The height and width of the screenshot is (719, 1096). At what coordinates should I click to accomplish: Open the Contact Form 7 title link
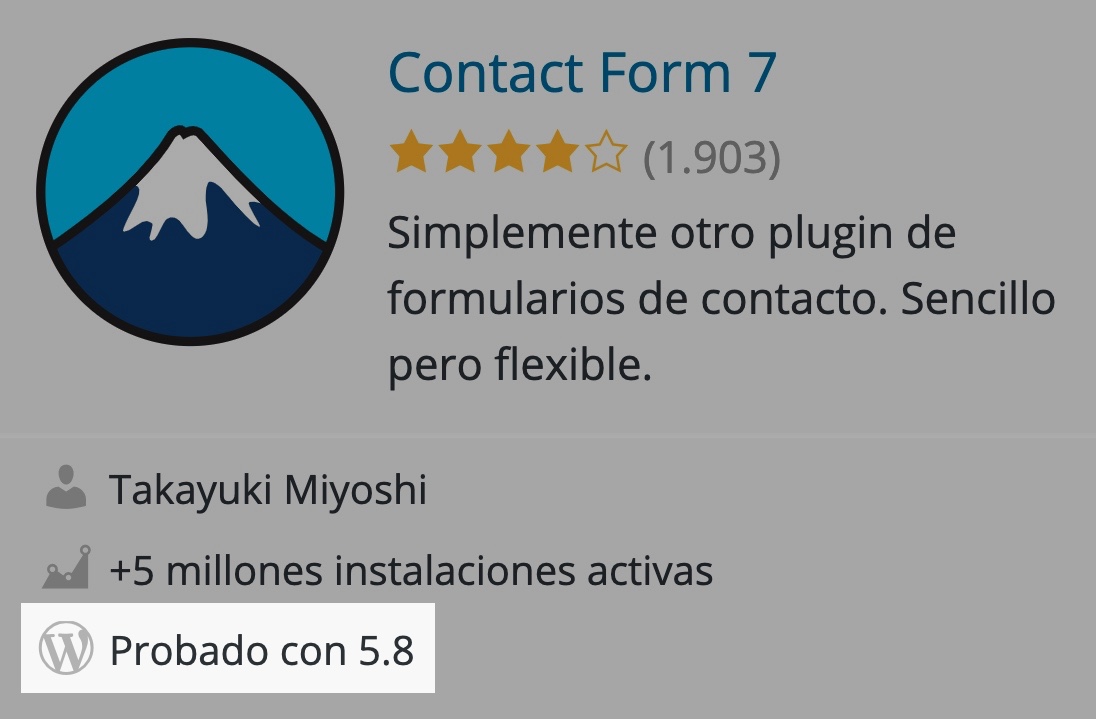point(582,73)
